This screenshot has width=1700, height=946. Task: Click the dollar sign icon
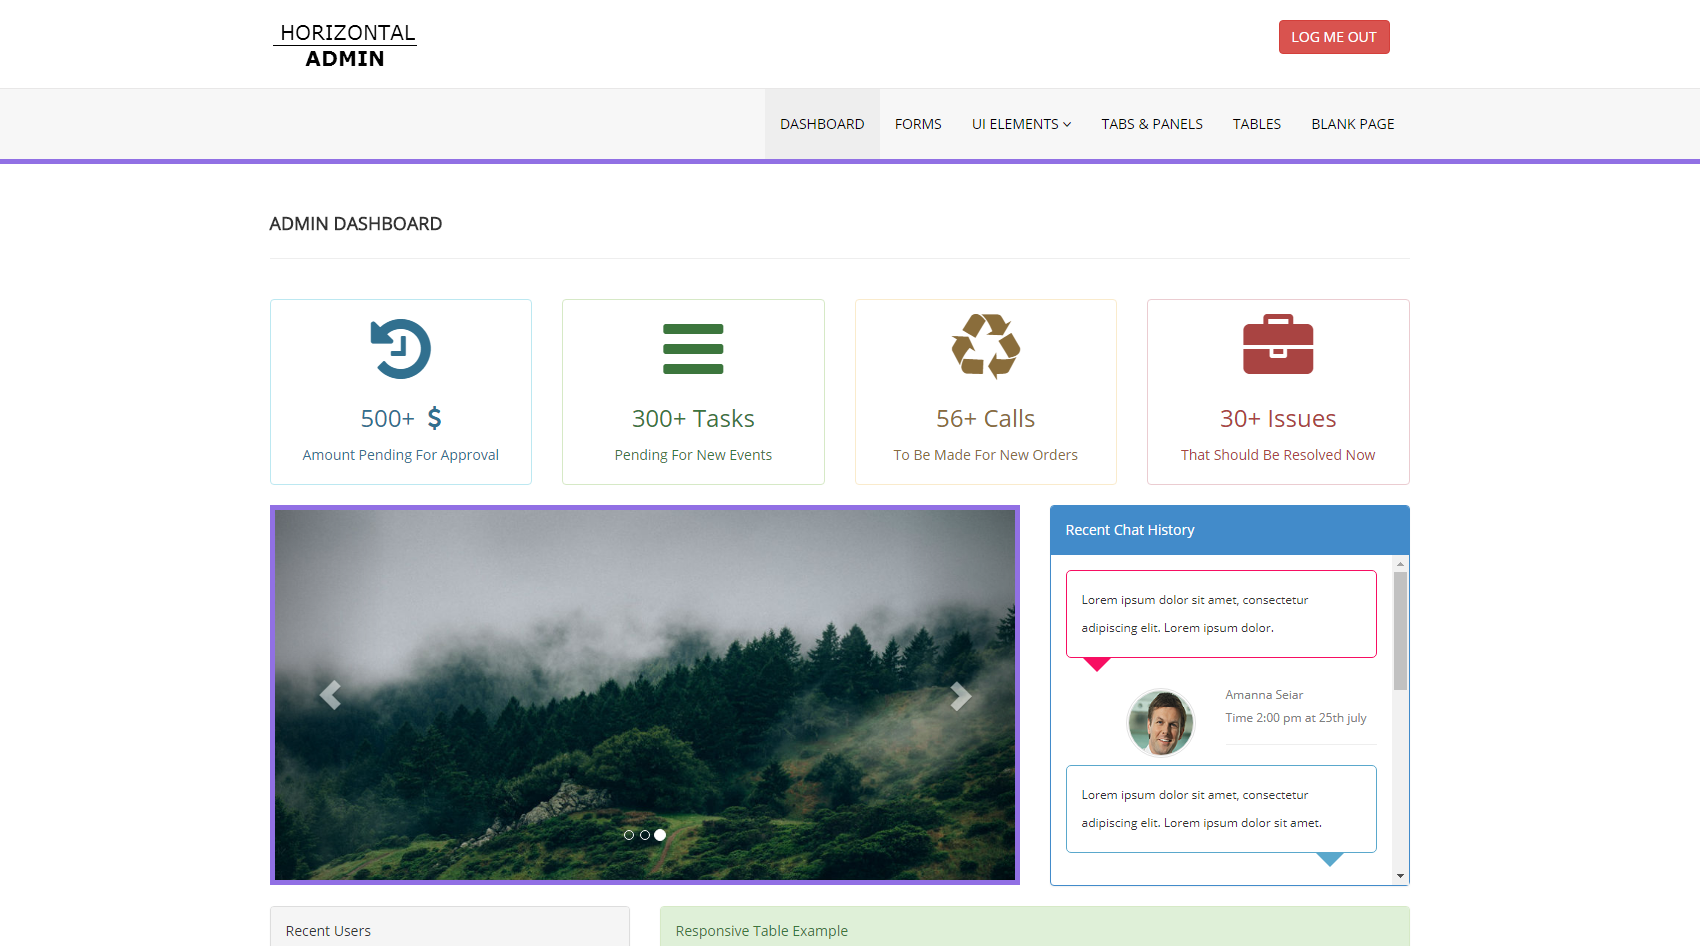(x=434, y=418)
